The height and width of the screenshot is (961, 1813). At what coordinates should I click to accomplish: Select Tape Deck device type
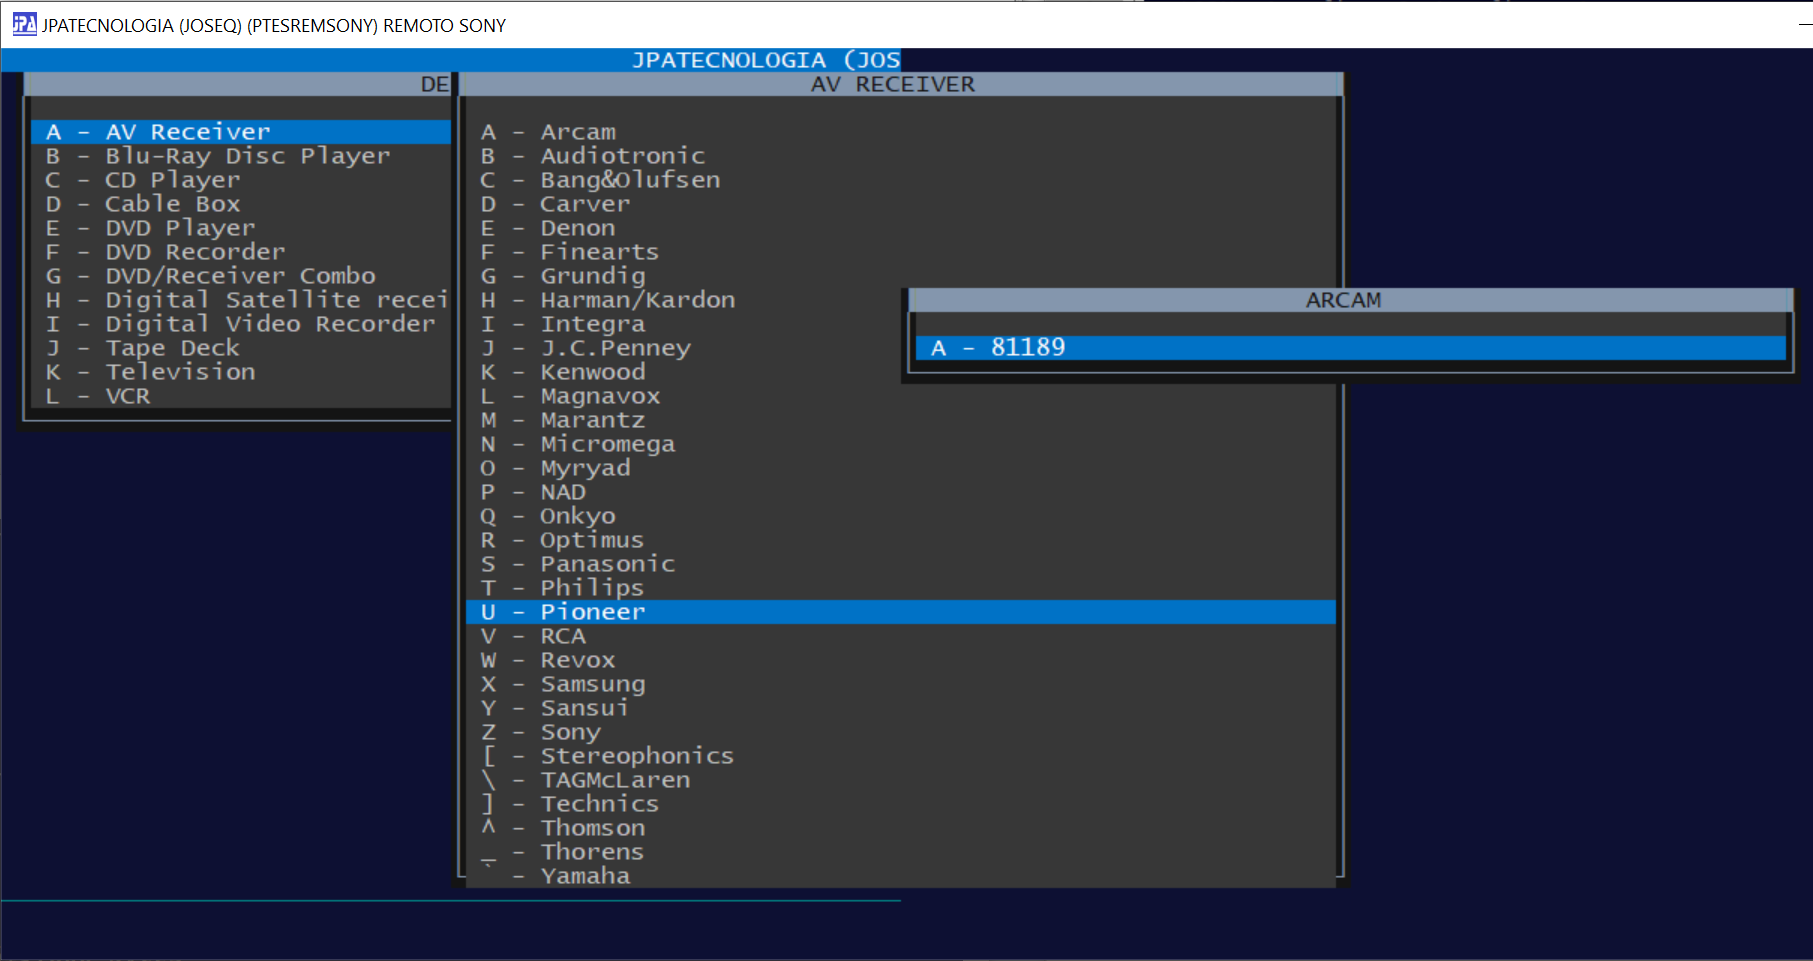241,348
